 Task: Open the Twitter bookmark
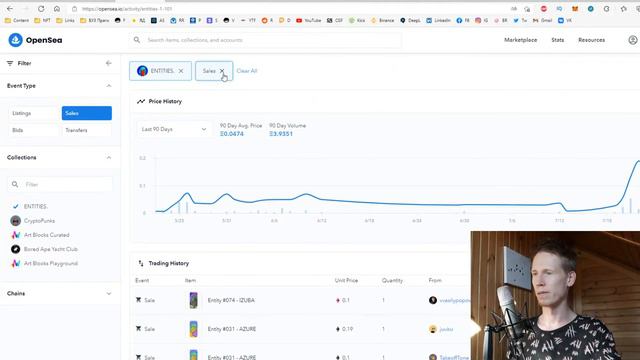click(520, 20)
